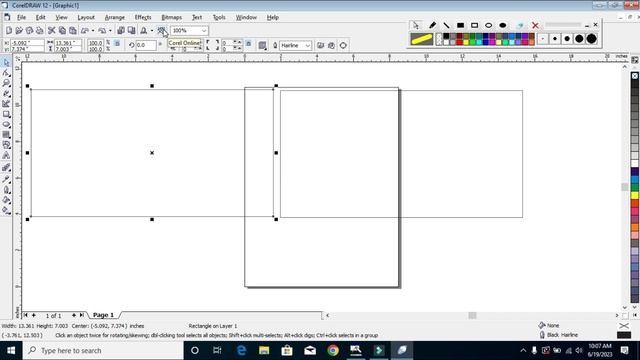Image resolution: width=640 pixels, height=360 pixels.
Task: Click the New document icon
Action: tap(9, 31)
